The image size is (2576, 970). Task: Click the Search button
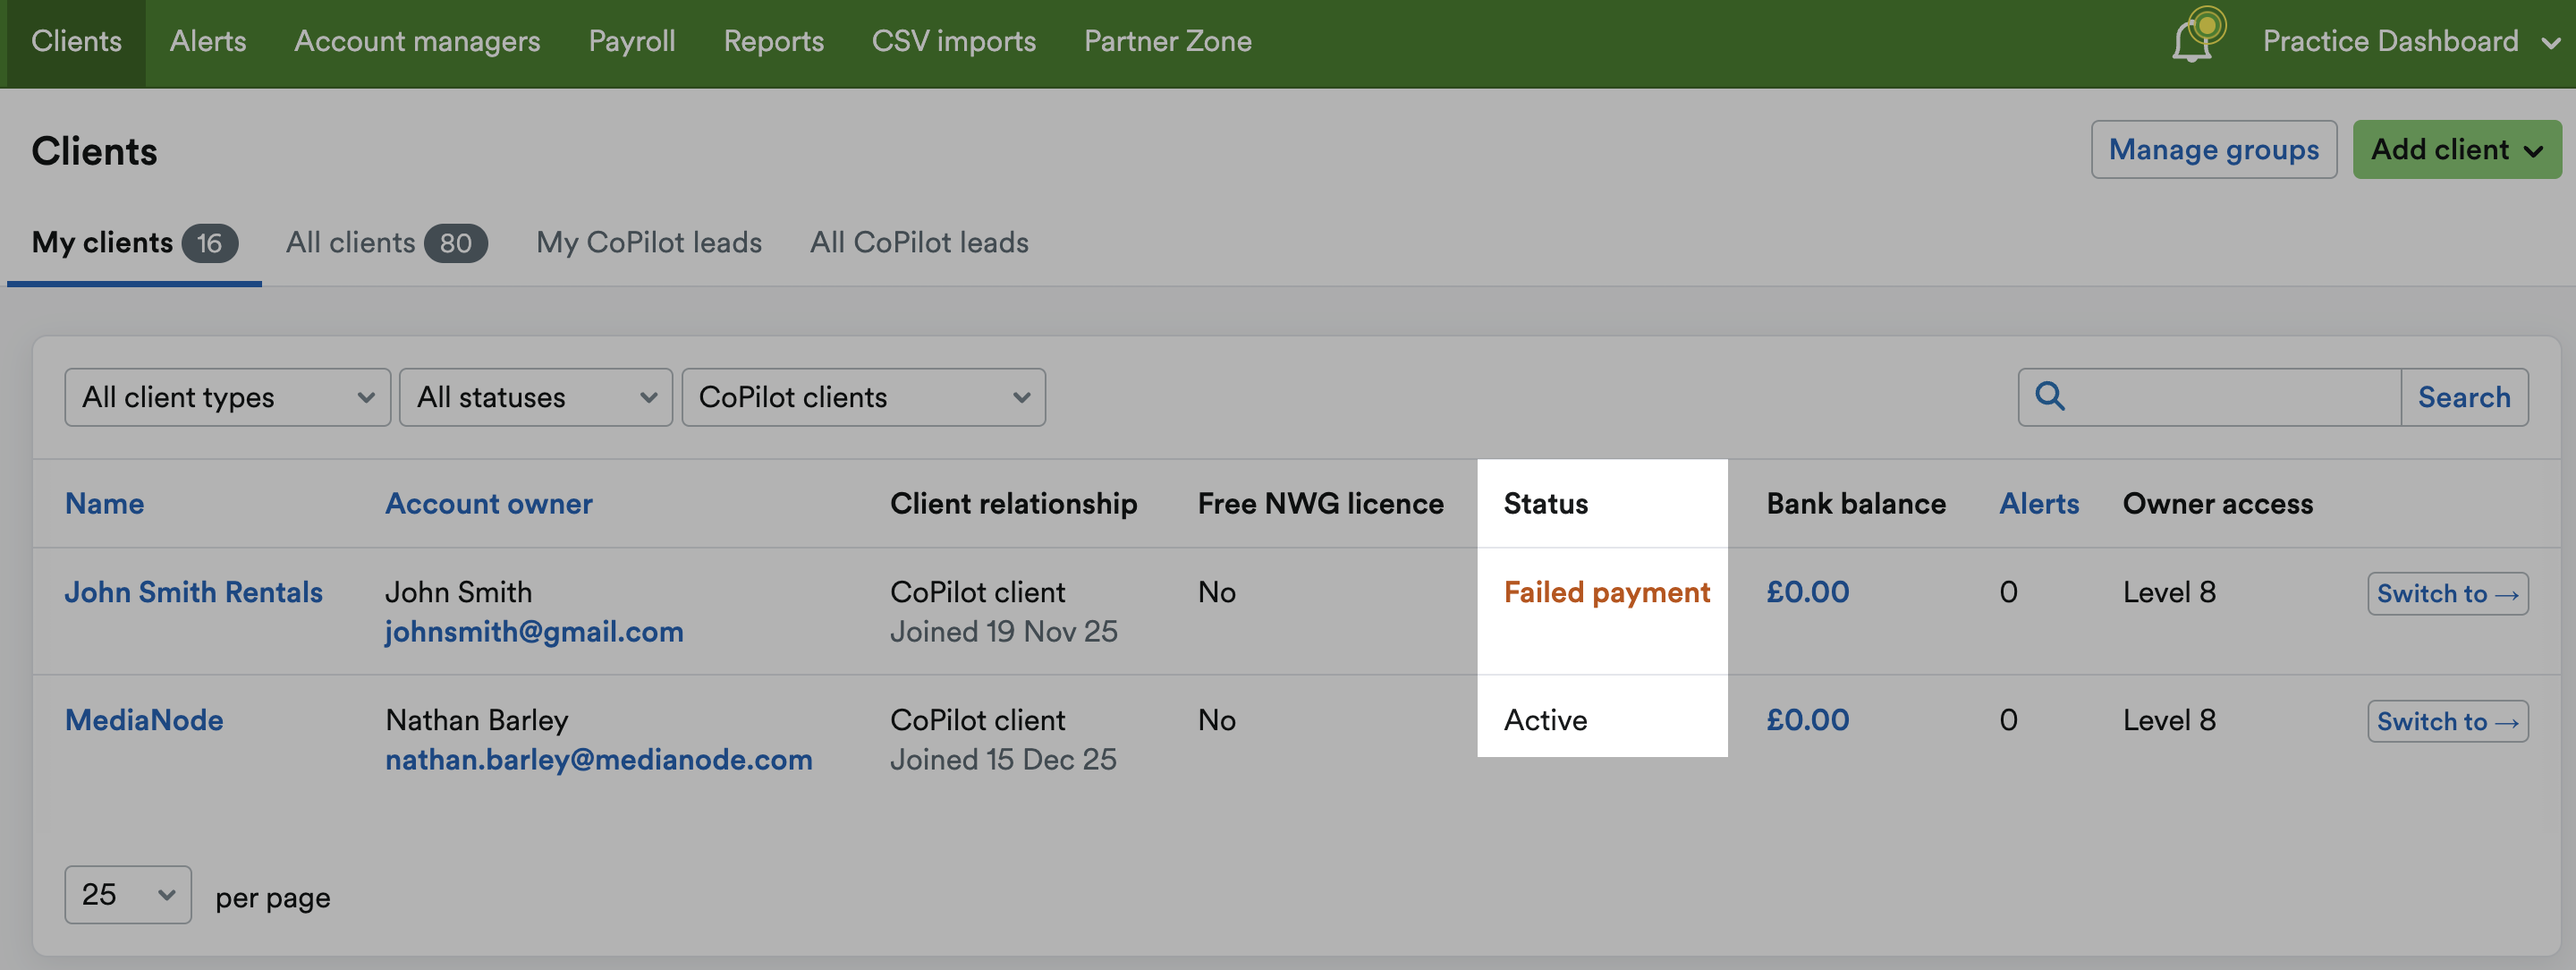point(2464,397)
